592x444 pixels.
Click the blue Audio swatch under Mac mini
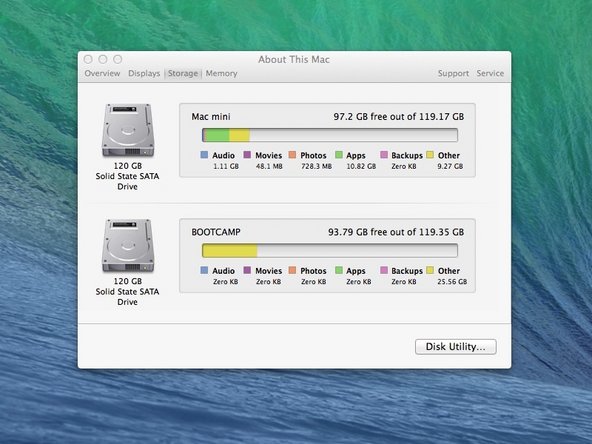tap(204, 155)
